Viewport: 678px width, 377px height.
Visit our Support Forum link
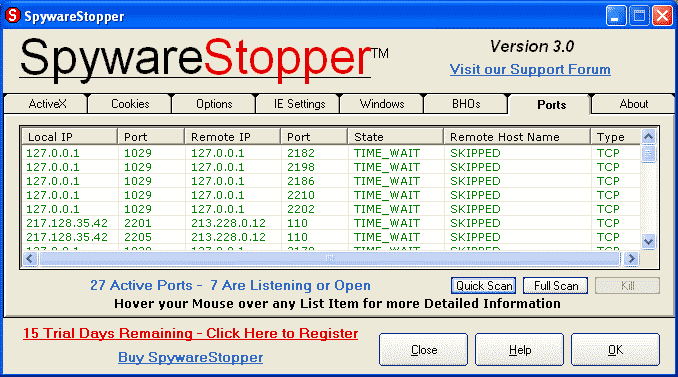pos(530,69)
